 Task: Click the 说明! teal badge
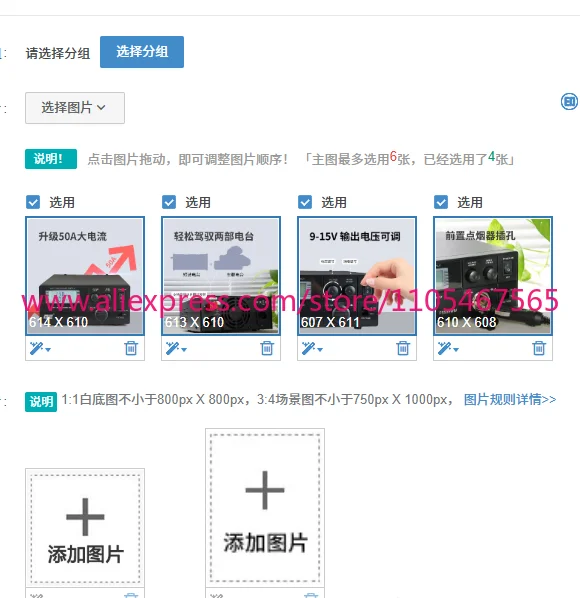pyautogui.click(x=51, y=159)
